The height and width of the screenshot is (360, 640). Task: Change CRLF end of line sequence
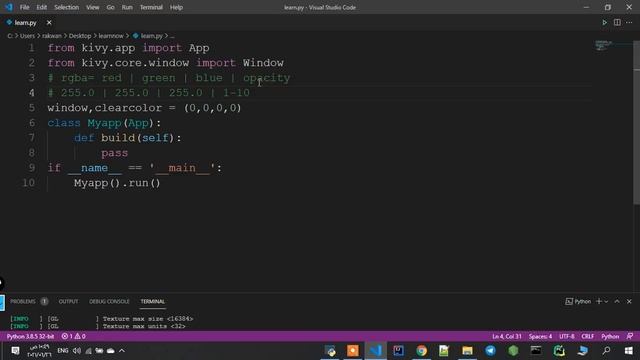point(587,337)
